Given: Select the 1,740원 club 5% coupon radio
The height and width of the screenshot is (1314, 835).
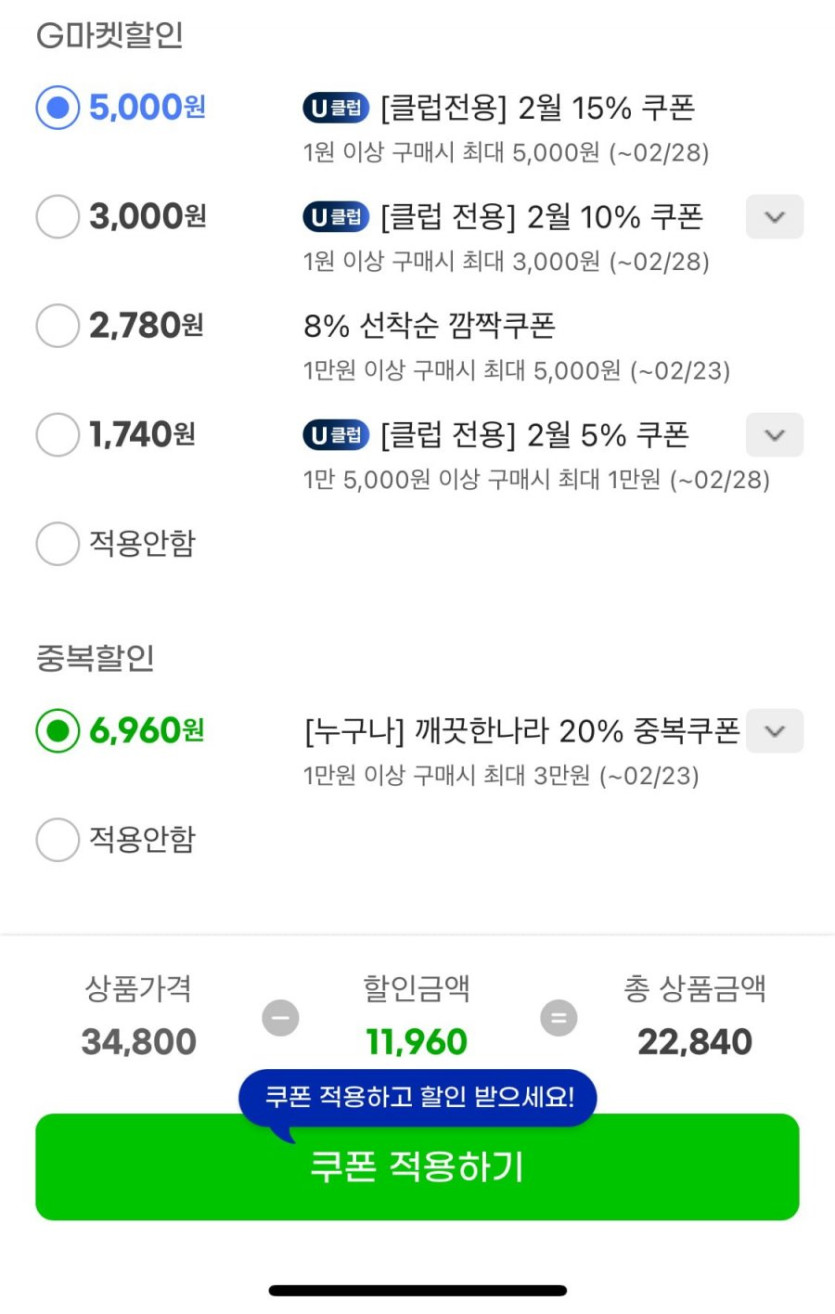Looking at the screenshot, I should [x=57, y=435].
